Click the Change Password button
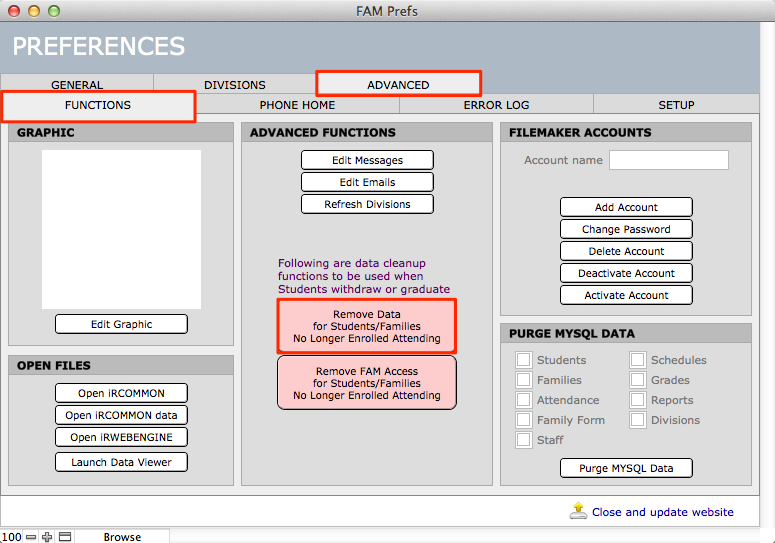775x543 pixels. tap(626, 229)
